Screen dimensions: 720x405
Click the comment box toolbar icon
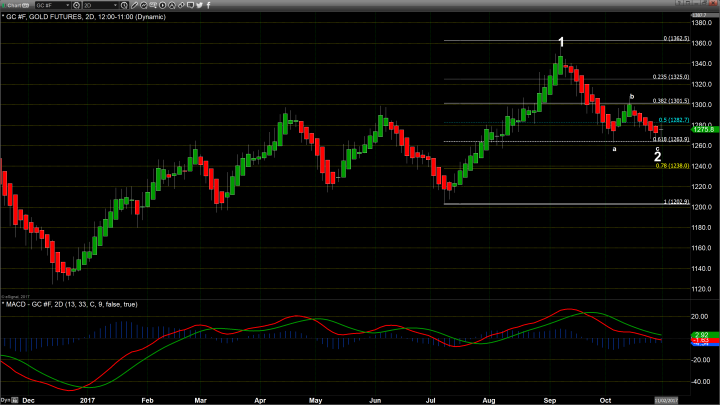pyautogui.click(x=191, y=6)
